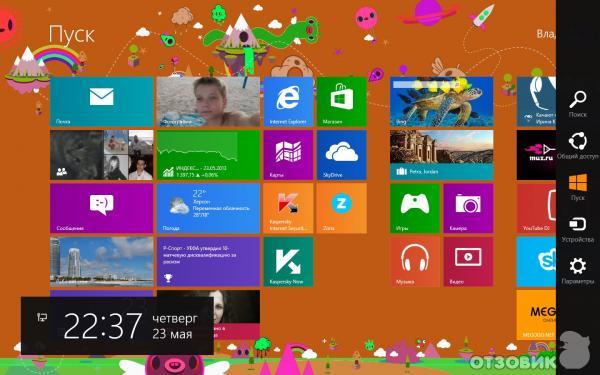
Task: Click the 22:37 clock display
Action: [x=103, y=326]
